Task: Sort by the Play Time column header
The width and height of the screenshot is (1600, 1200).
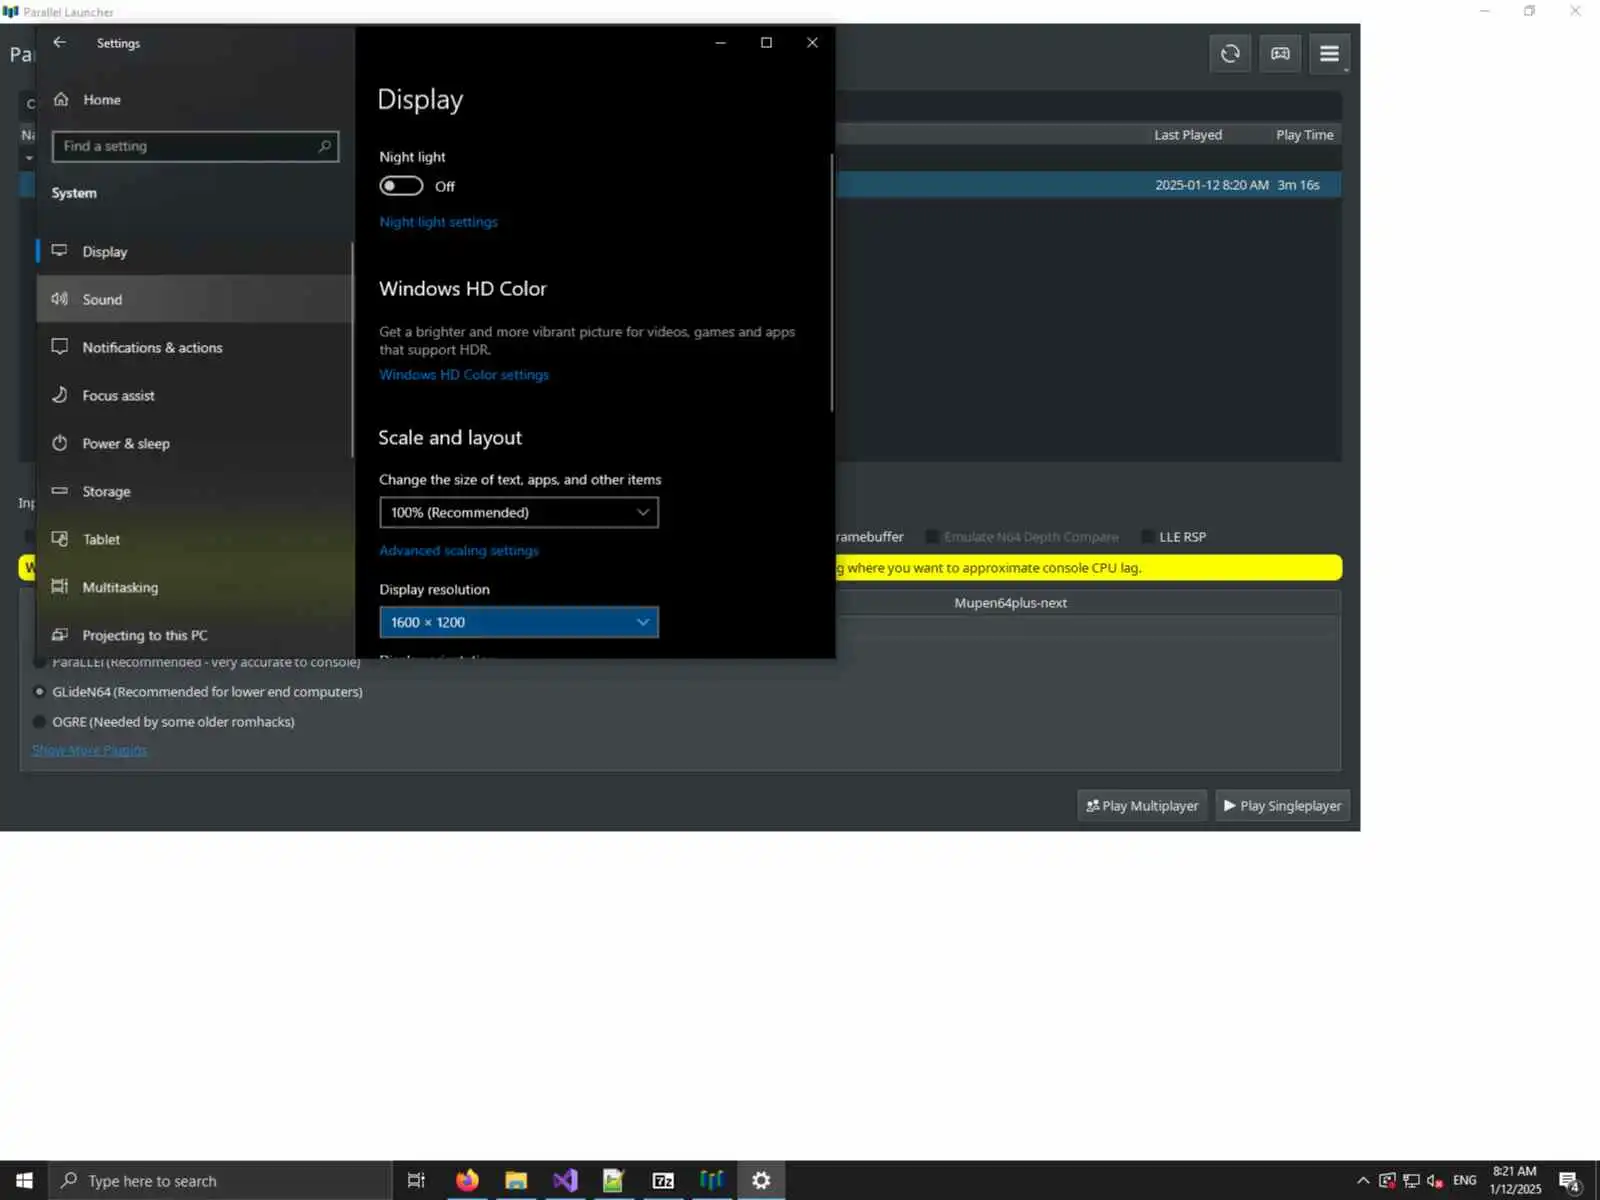Action: 1304,135
